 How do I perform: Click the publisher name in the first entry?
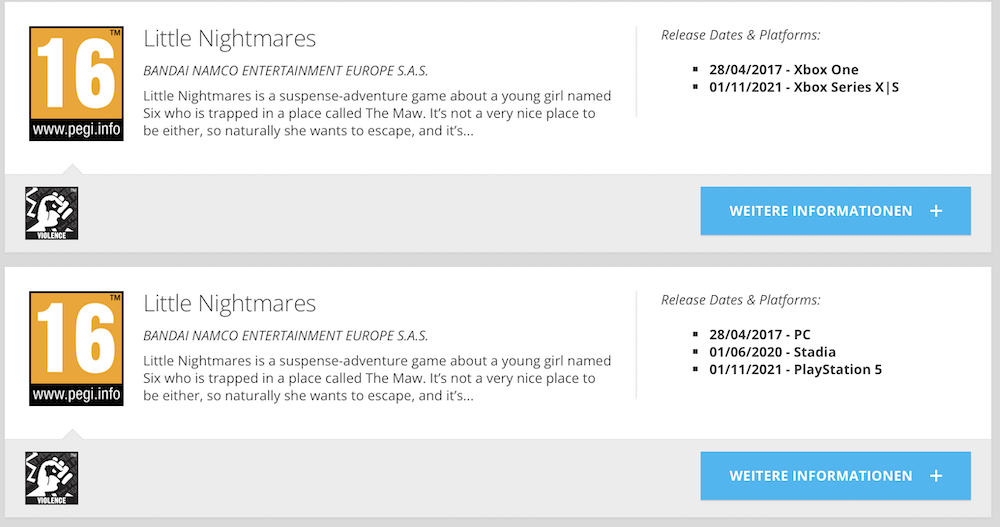pyautogui.click(x=286, y=71)
